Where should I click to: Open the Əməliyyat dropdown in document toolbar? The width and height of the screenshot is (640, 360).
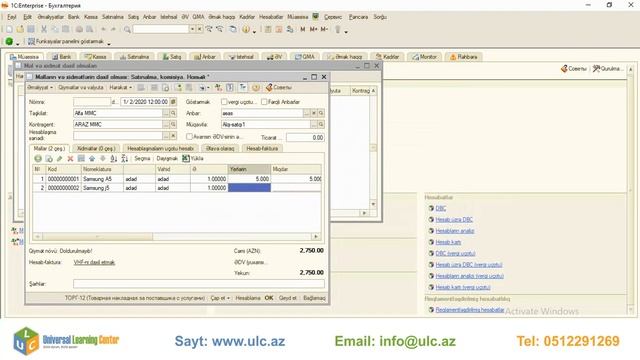40,87
